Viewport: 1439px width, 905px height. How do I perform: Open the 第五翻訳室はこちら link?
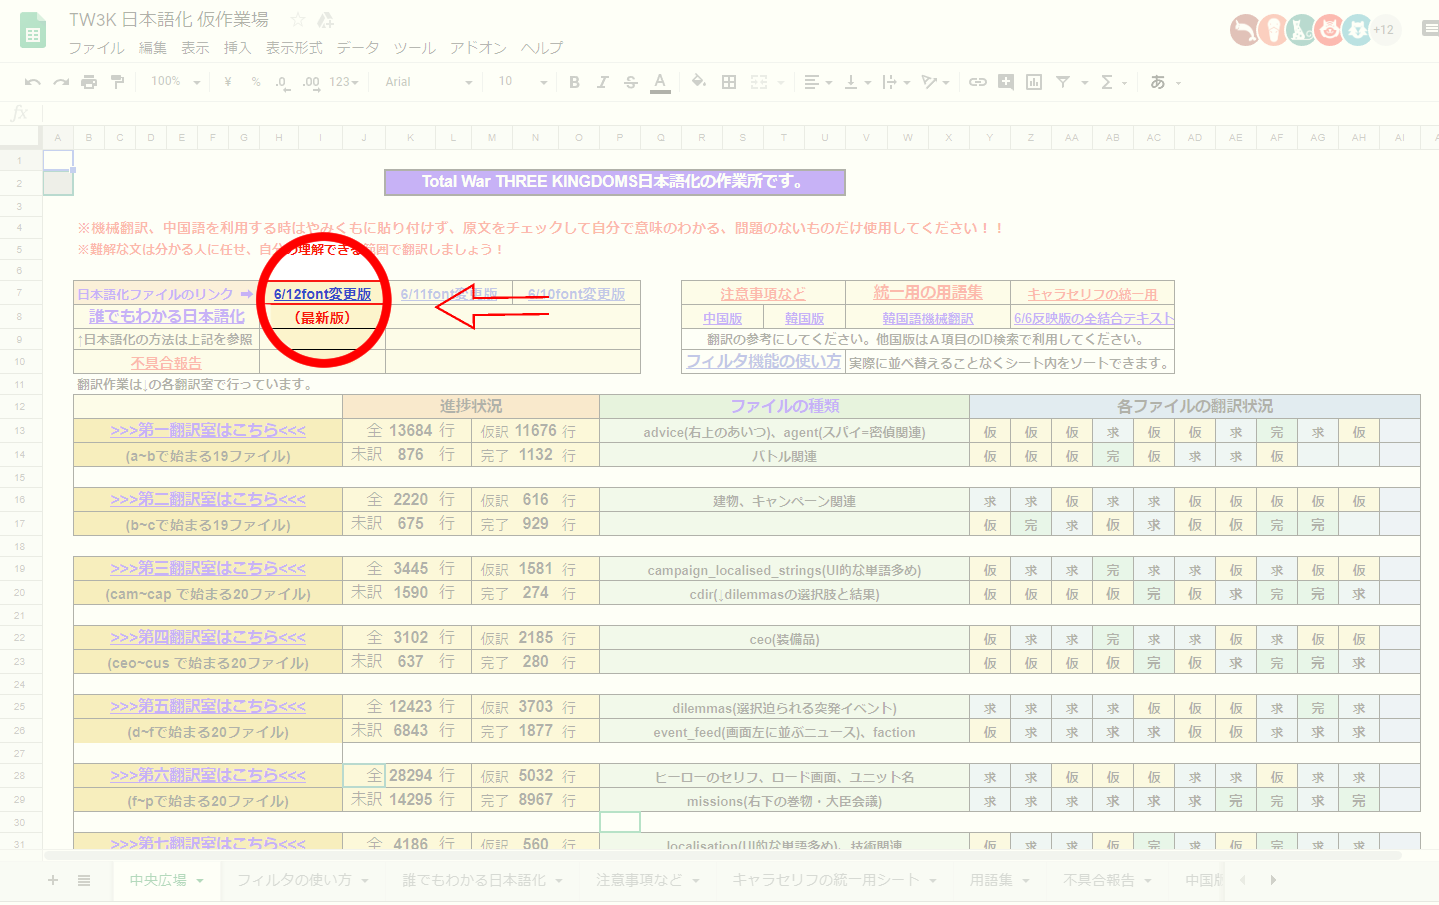tap(208, 706)
